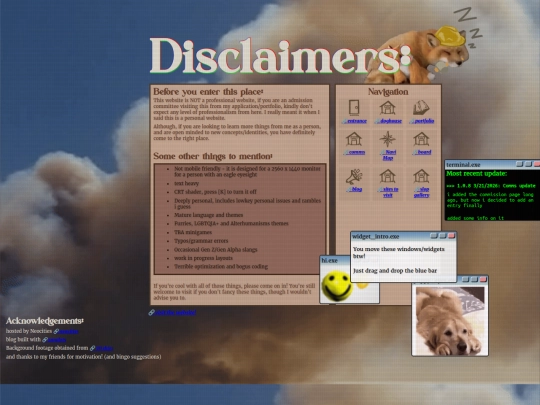Open the sites to visit link
540x405 pixels.
[x=389, y=192]
